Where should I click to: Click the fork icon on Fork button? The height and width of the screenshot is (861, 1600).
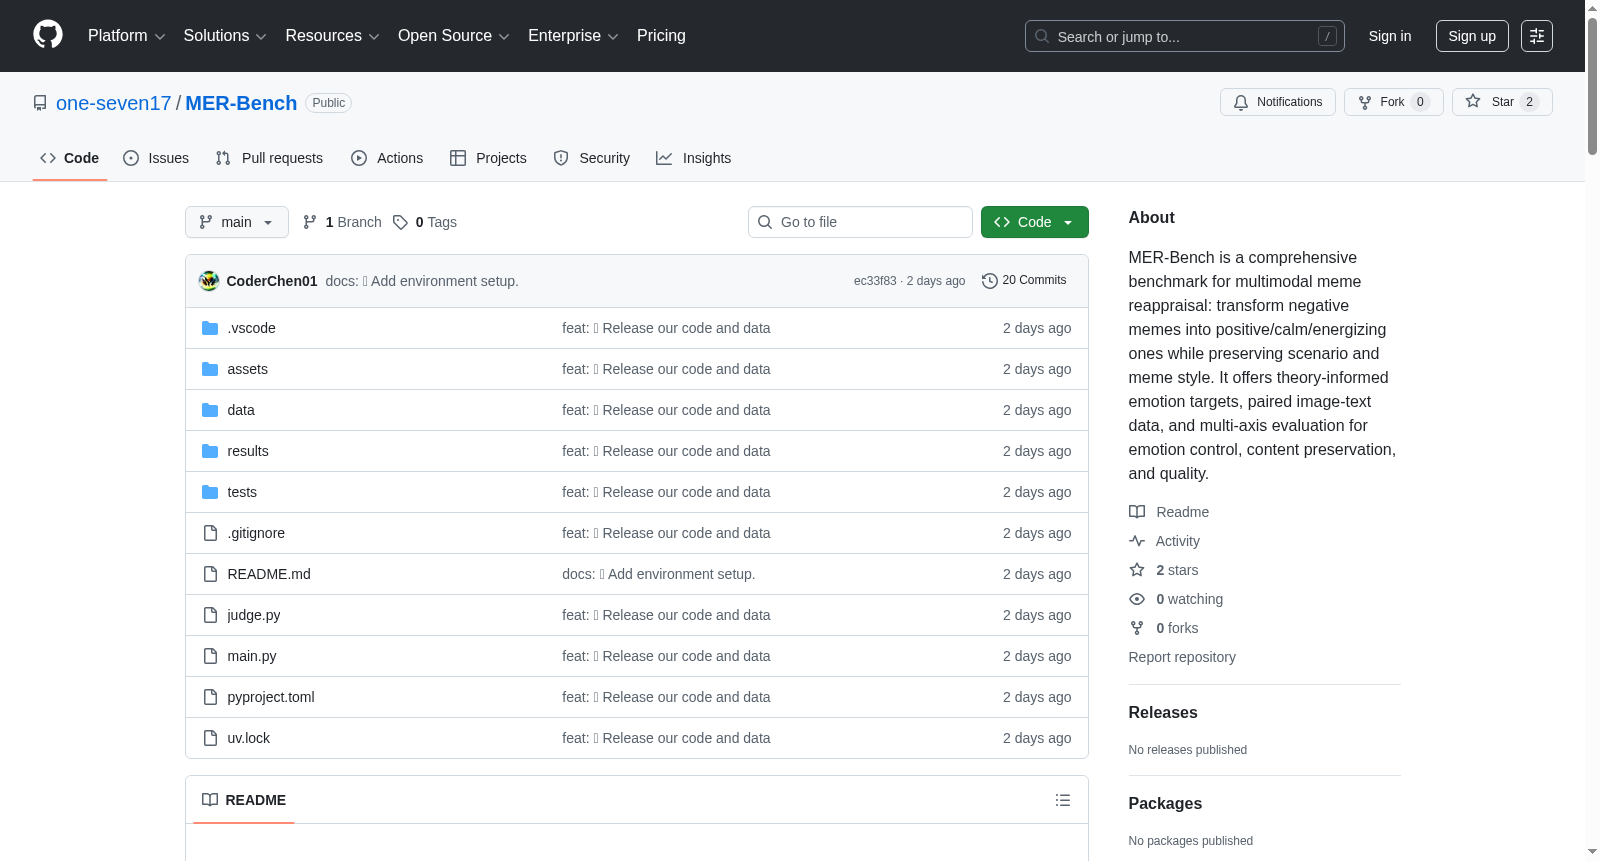pos(1365,102)
